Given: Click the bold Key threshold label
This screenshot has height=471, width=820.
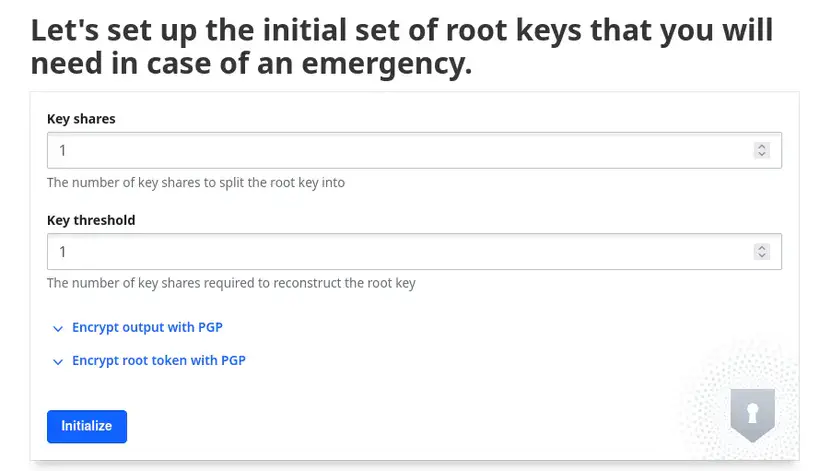Looking at the screenshot, I should point(91,220).
